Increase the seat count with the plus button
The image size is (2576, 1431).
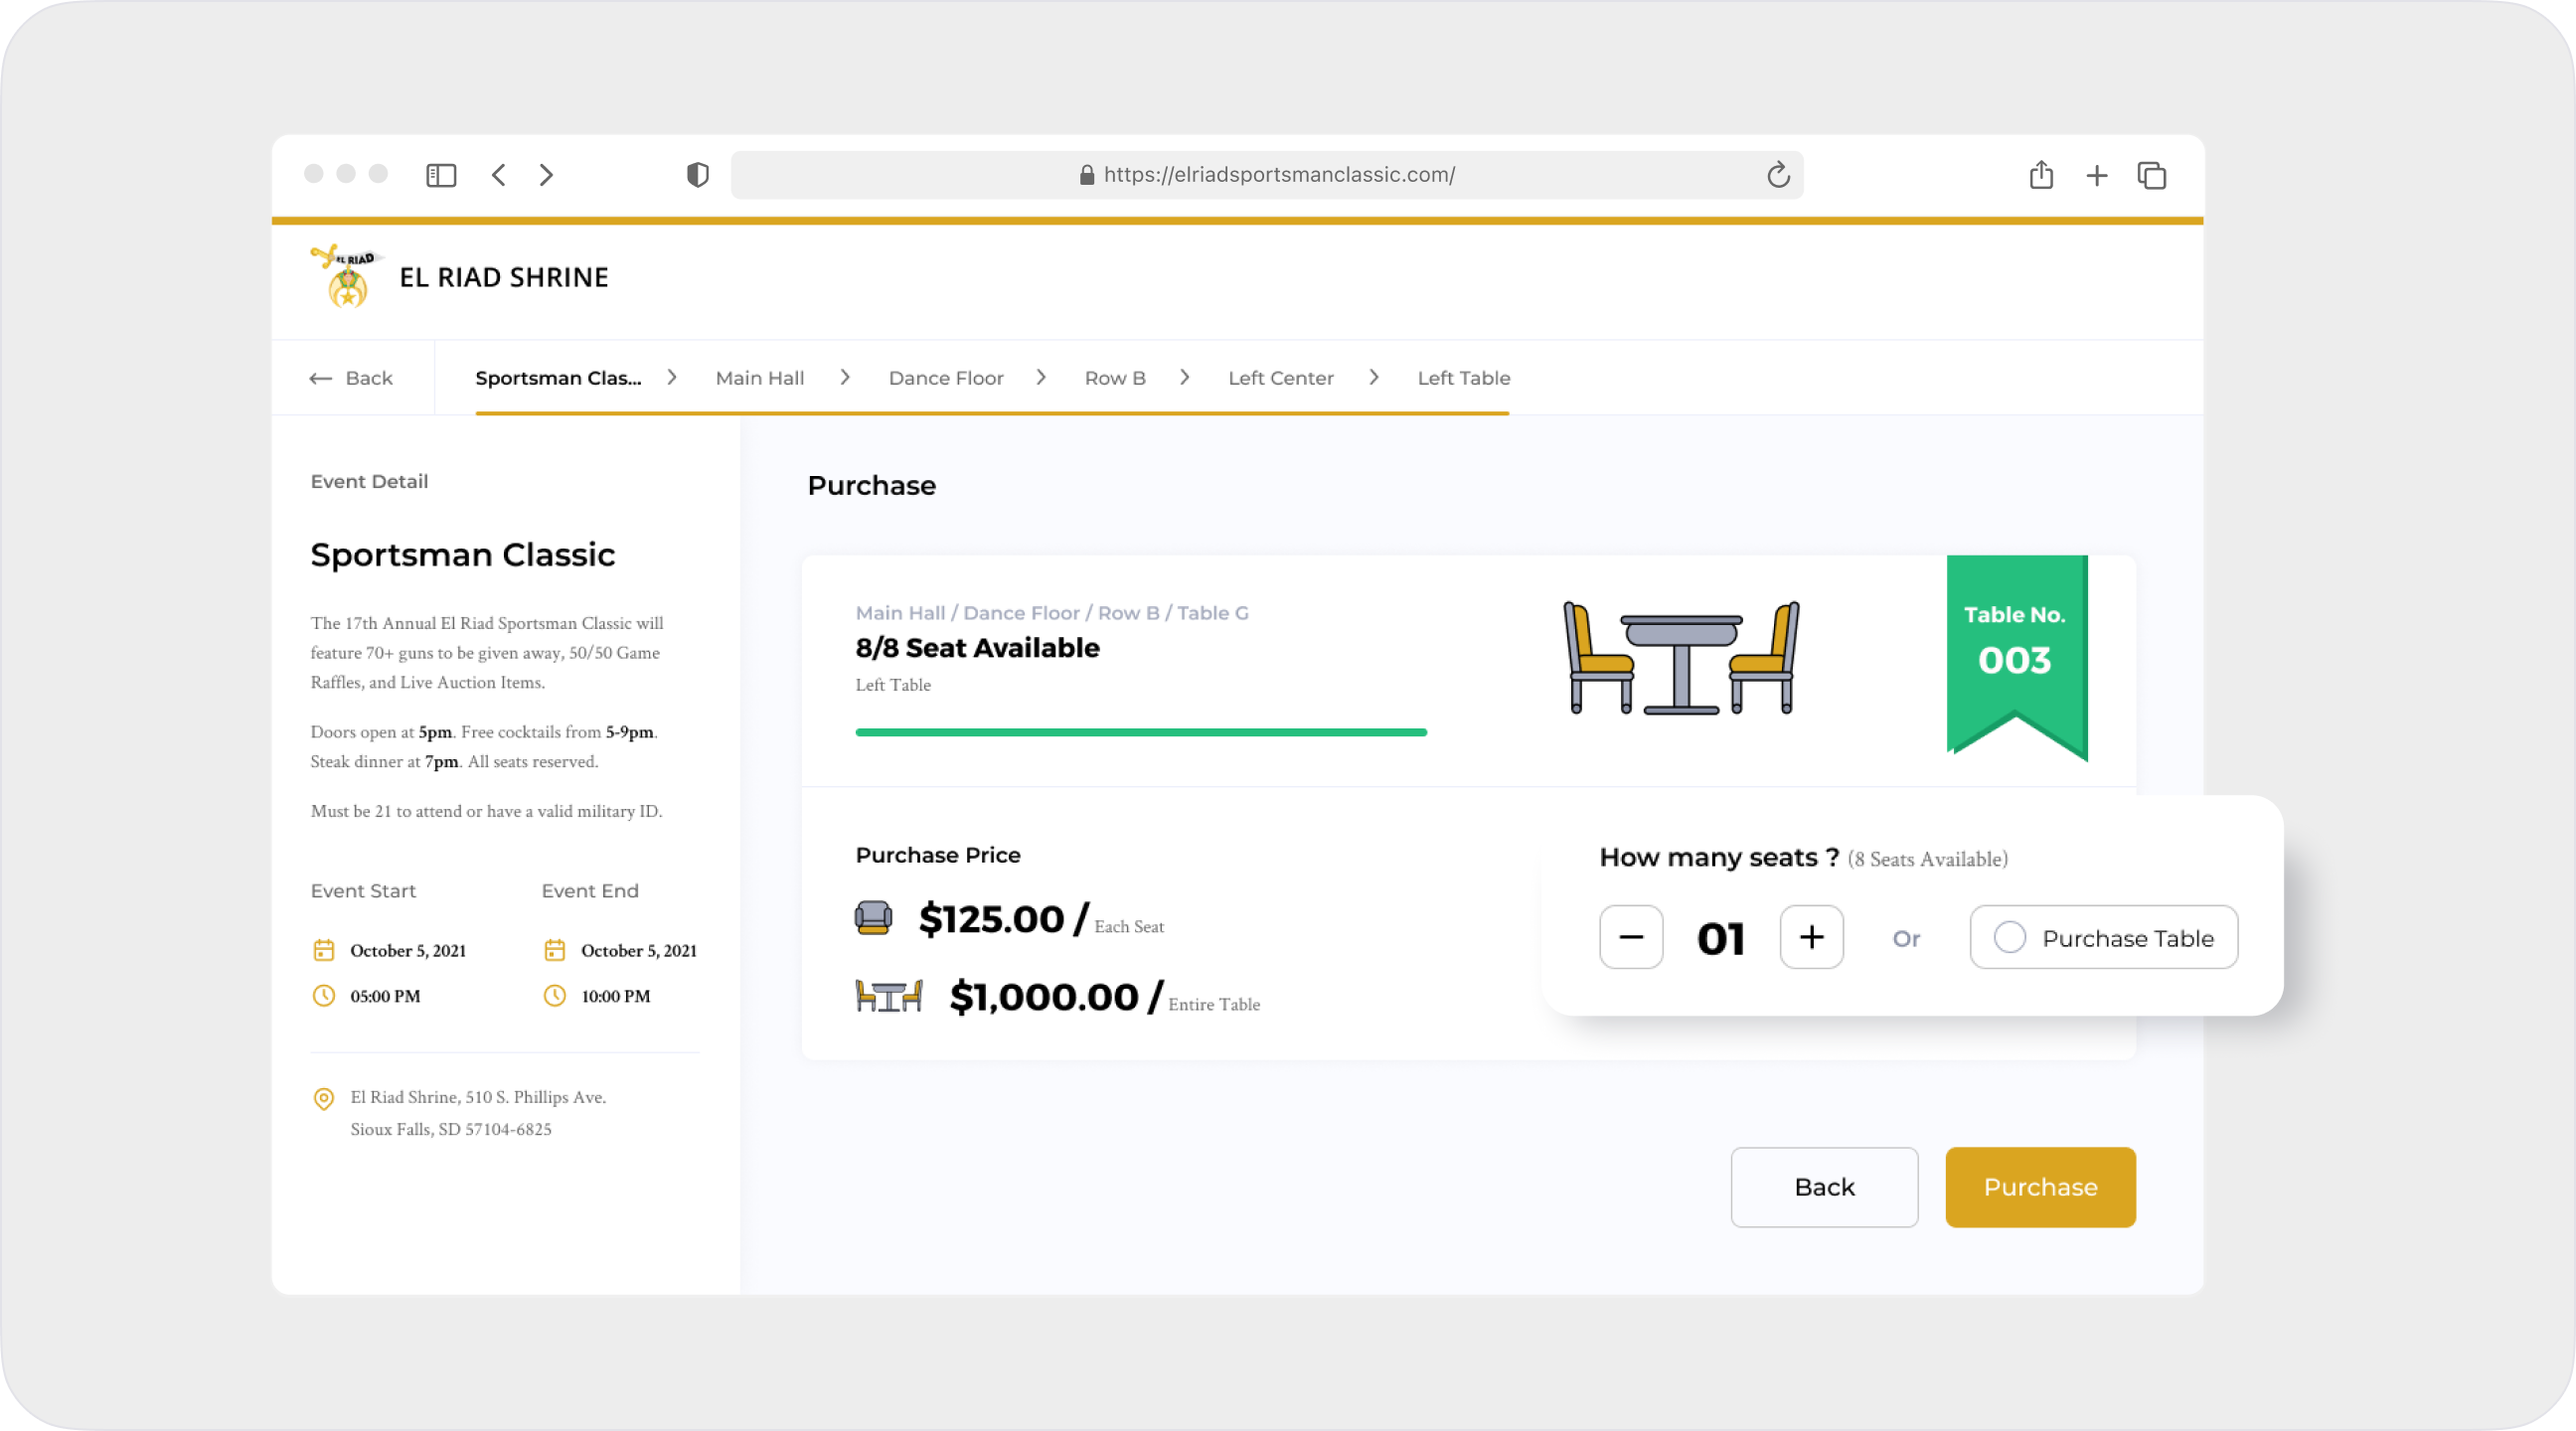(1811, 937)
